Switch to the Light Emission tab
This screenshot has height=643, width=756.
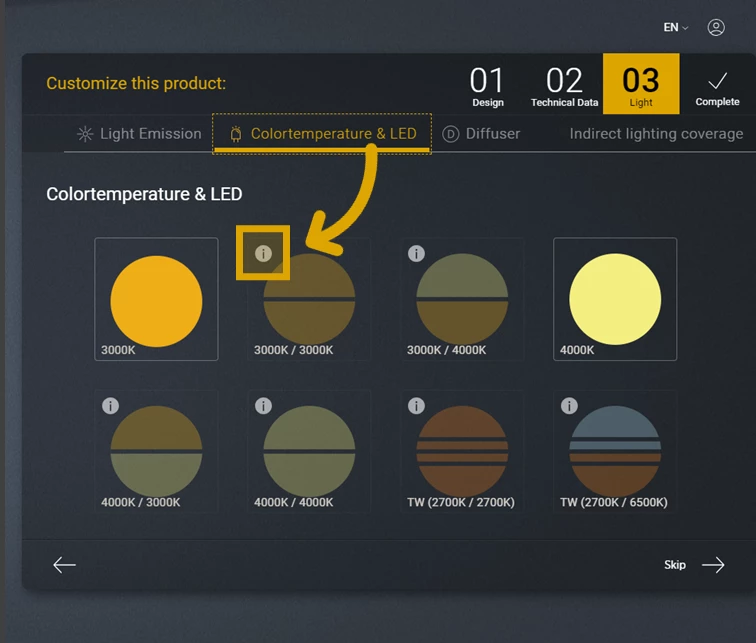pos(139,134)
